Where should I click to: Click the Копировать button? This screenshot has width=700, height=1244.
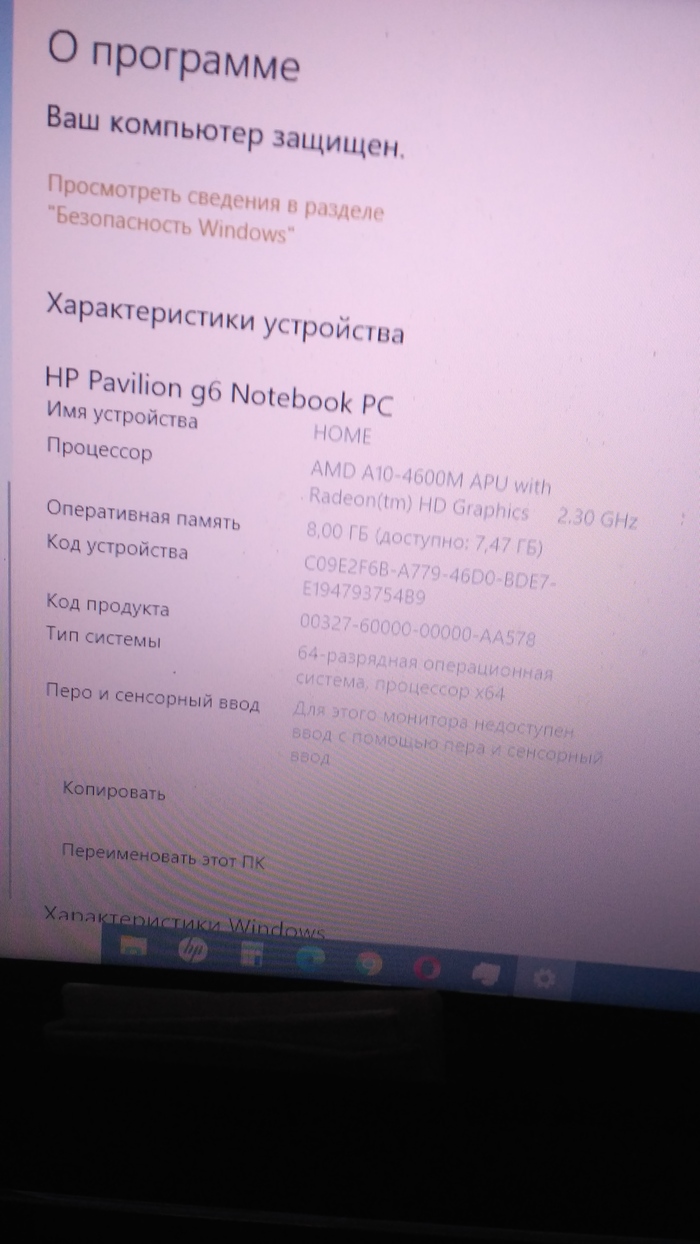[x=113, y=792]
